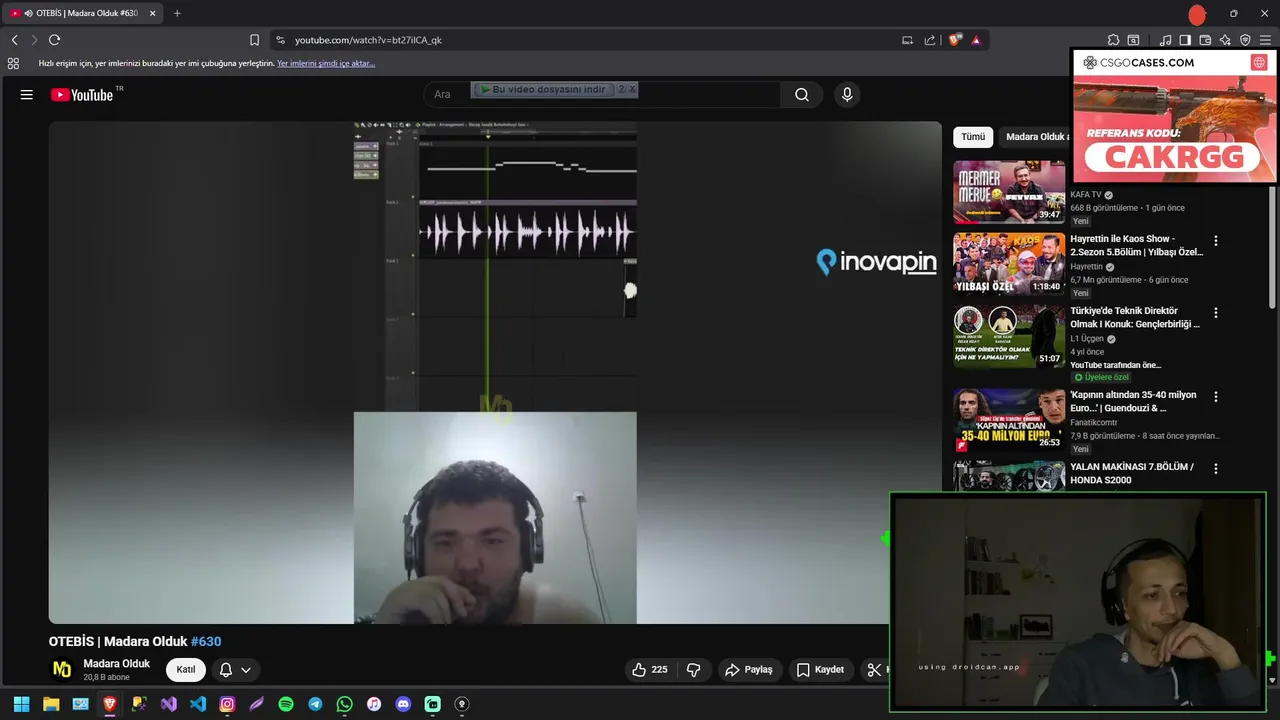This screenshot has height=720, width=1280.
Task: Open the #630 hashtag link
Action: (206, 641)
